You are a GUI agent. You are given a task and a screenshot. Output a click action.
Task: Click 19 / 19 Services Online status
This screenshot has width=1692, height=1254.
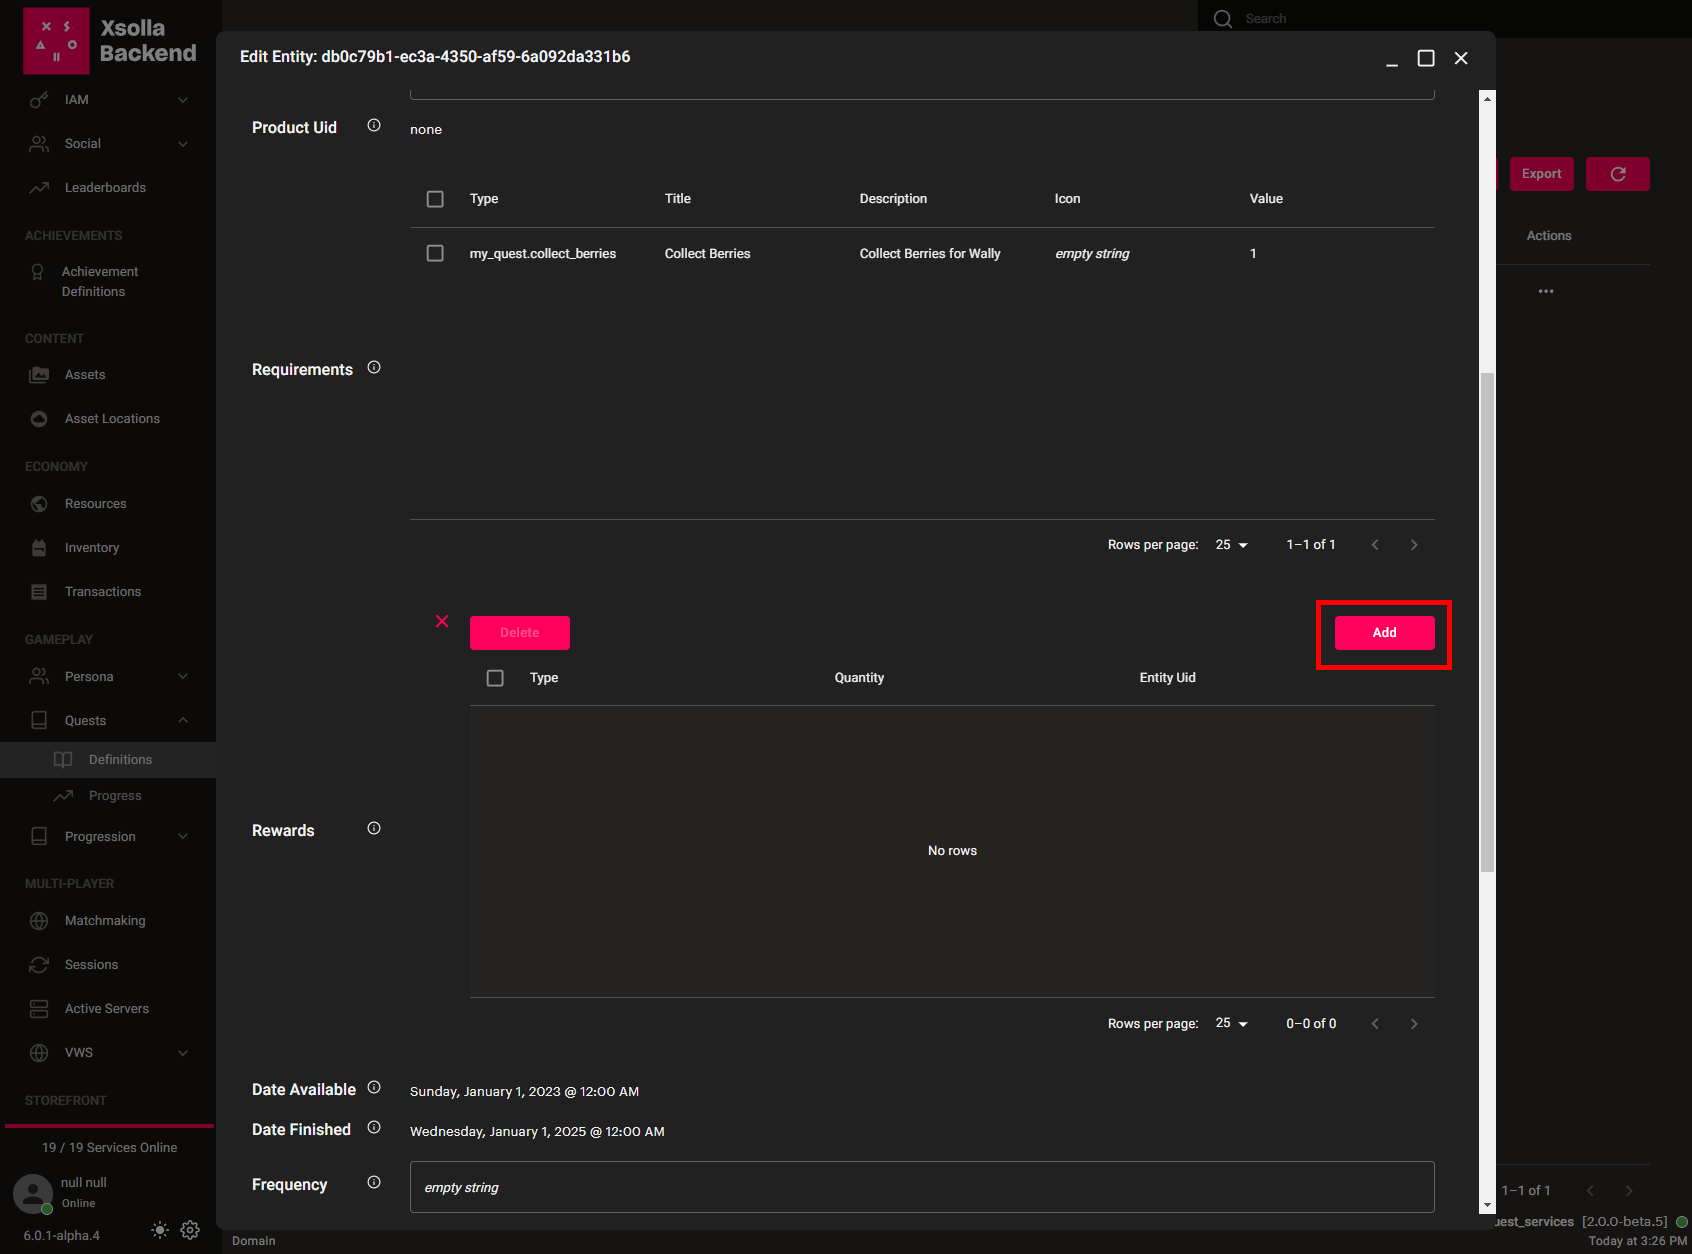(110, 1148)
